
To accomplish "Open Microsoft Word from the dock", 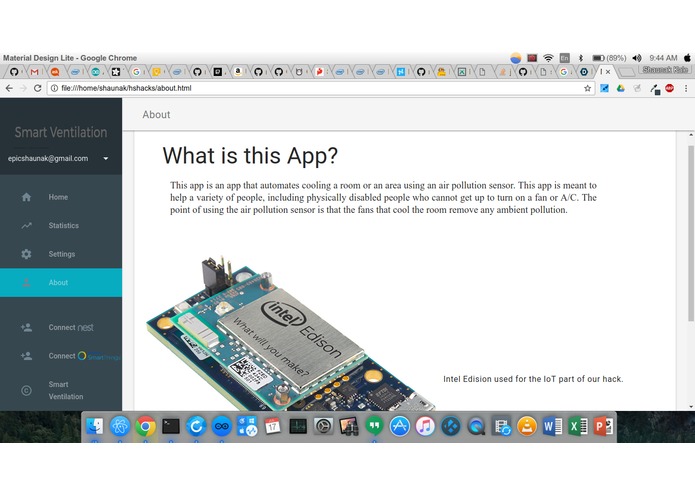I will [552, 427].
